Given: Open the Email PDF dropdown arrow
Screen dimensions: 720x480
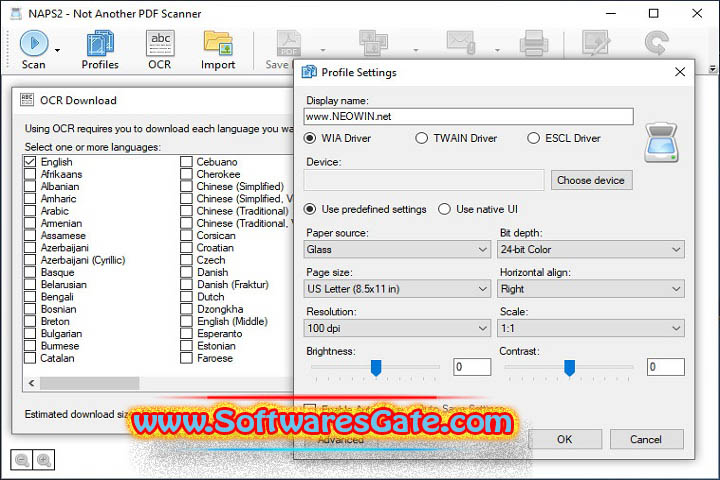Looking at the screenshot, I should click(x=497, y=50).
